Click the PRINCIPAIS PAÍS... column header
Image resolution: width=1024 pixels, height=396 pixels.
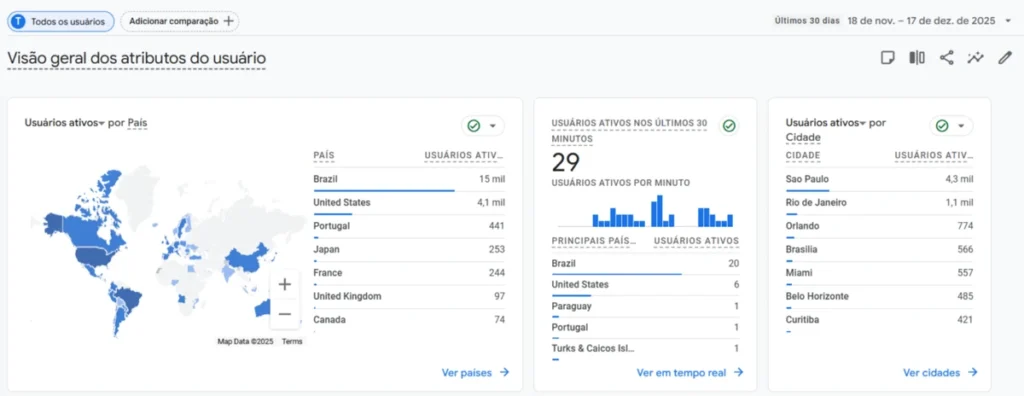[x=594, y=241]
